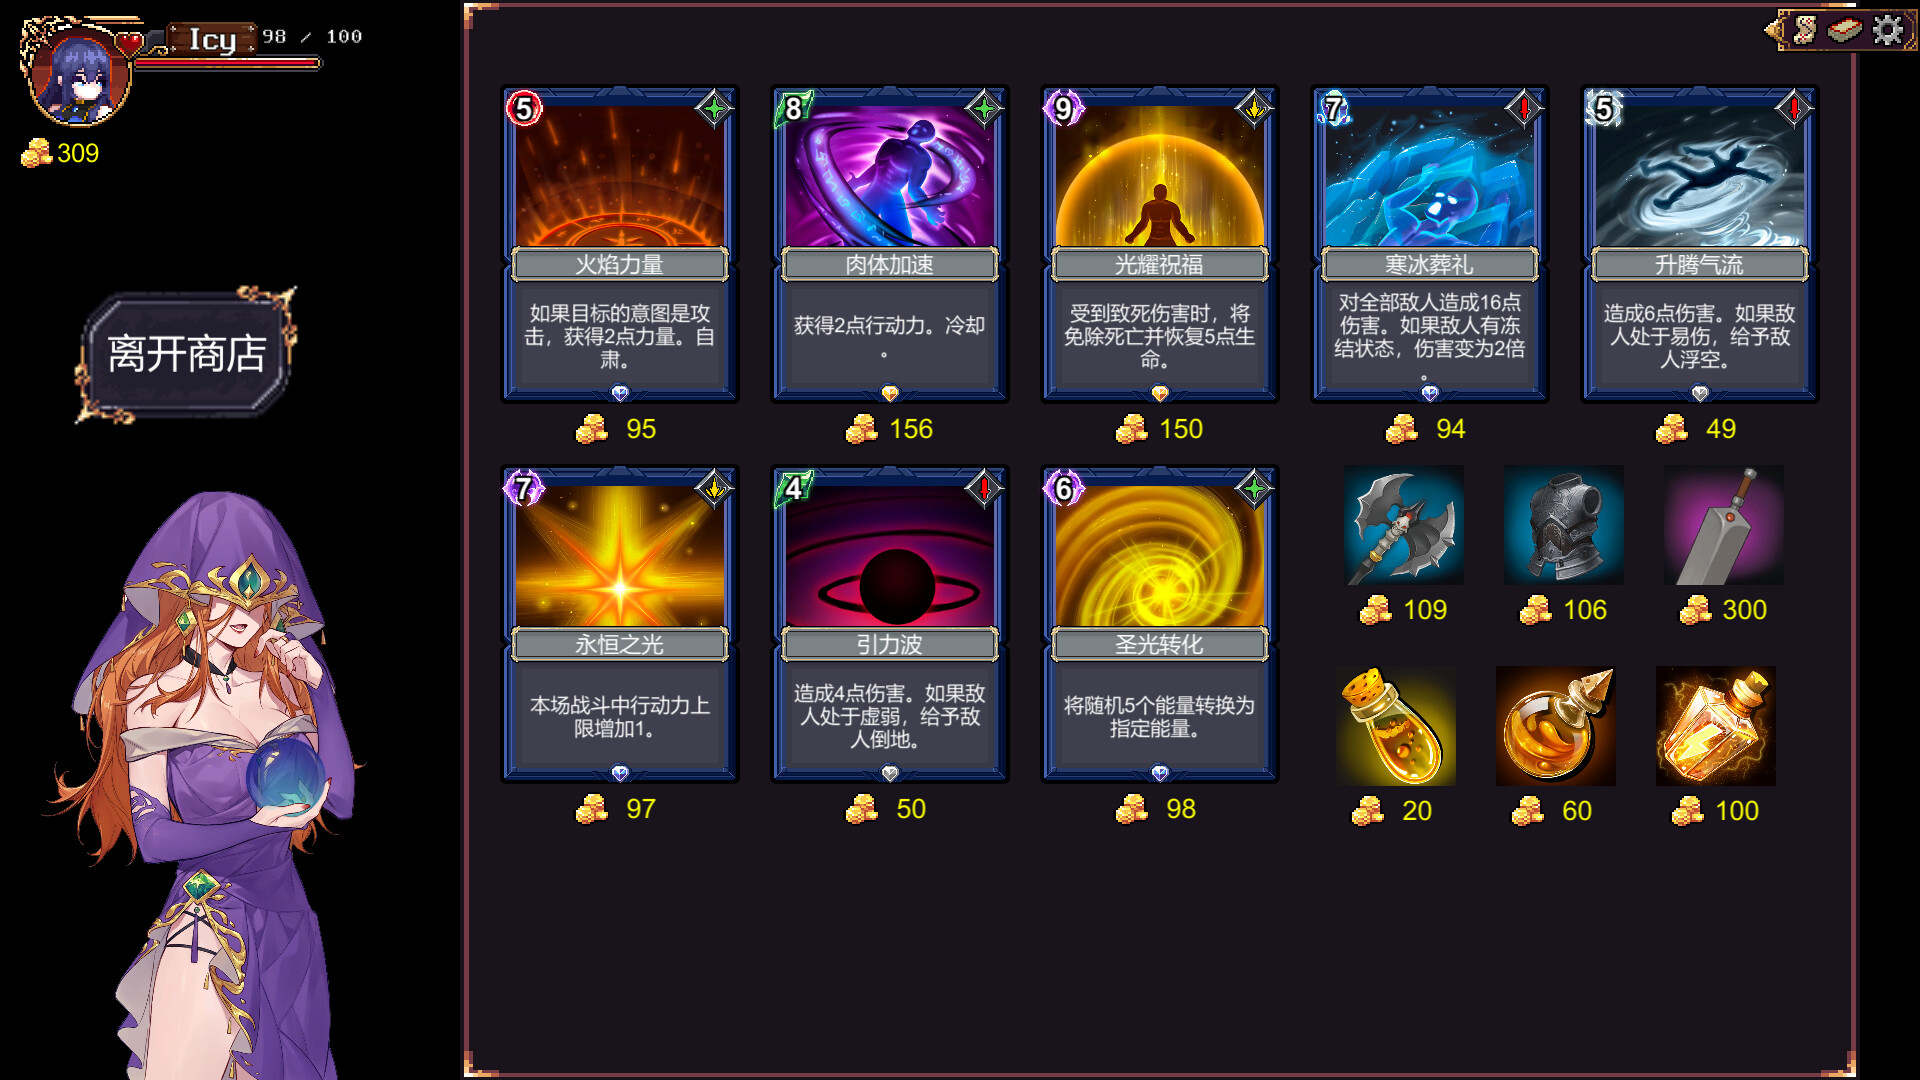Select the 寒冰葬礼 card
This screenshot has height=1080, width=1920.
[x=1430, y=244]
